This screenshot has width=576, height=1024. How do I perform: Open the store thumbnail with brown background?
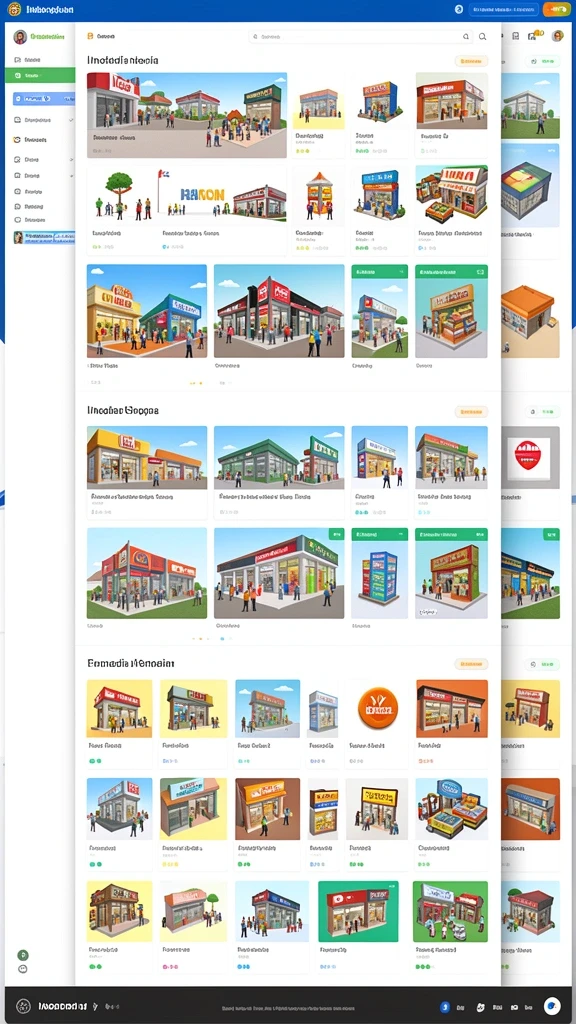coord(268,808)
